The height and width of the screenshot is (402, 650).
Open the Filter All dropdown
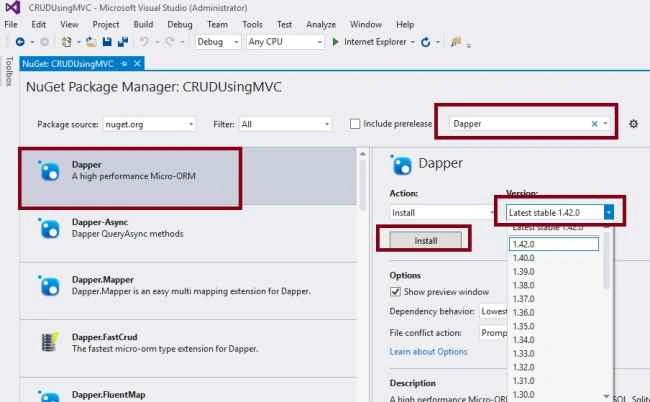pos(285,124)
